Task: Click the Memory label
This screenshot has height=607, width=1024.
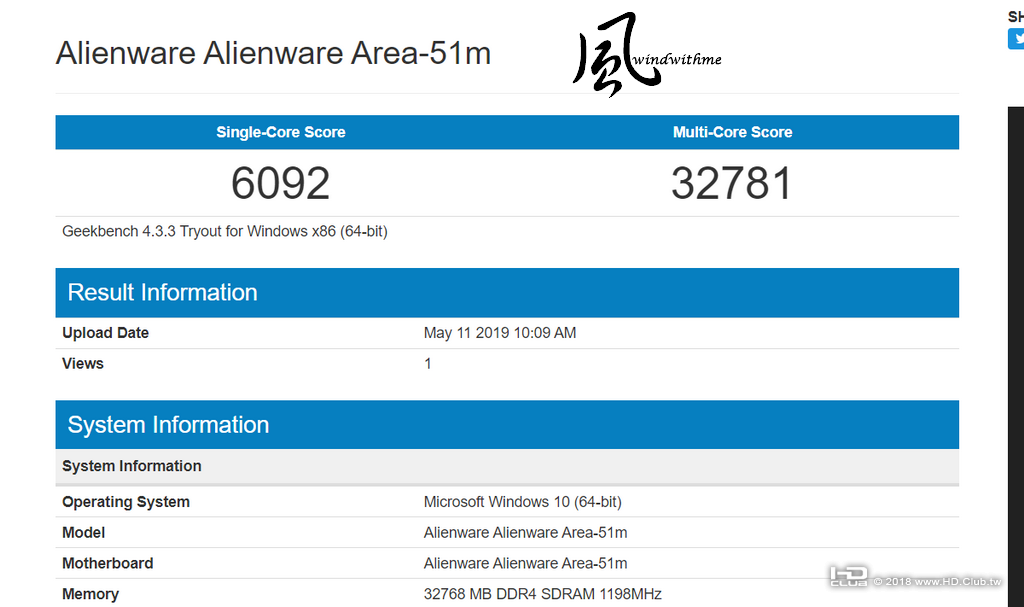Action: [90, 594]
